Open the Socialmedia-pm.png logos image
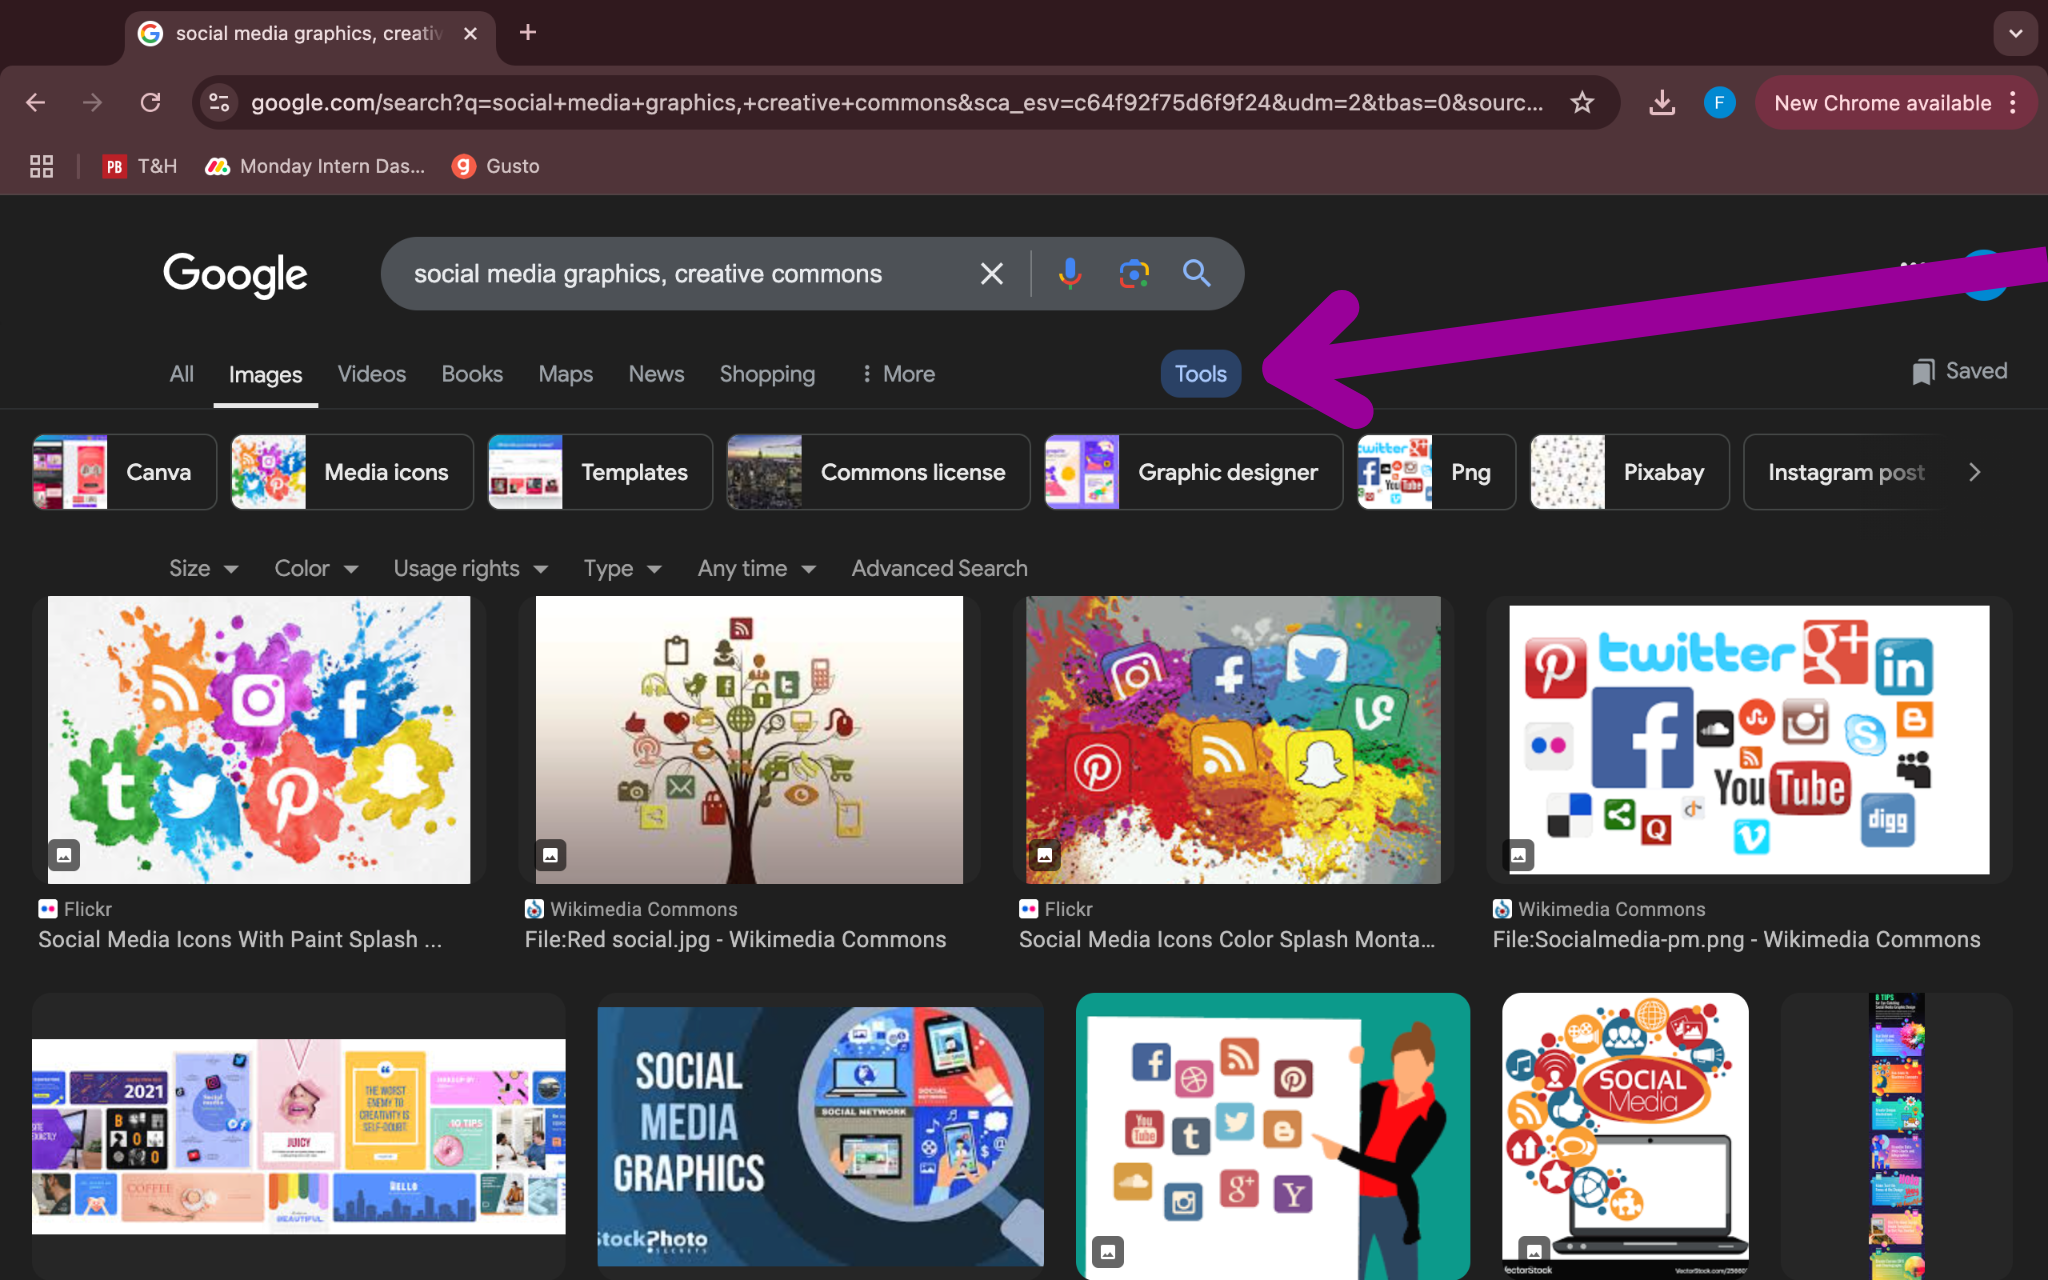This screenshot has height=1280, width=2048. click(1749, 740)
